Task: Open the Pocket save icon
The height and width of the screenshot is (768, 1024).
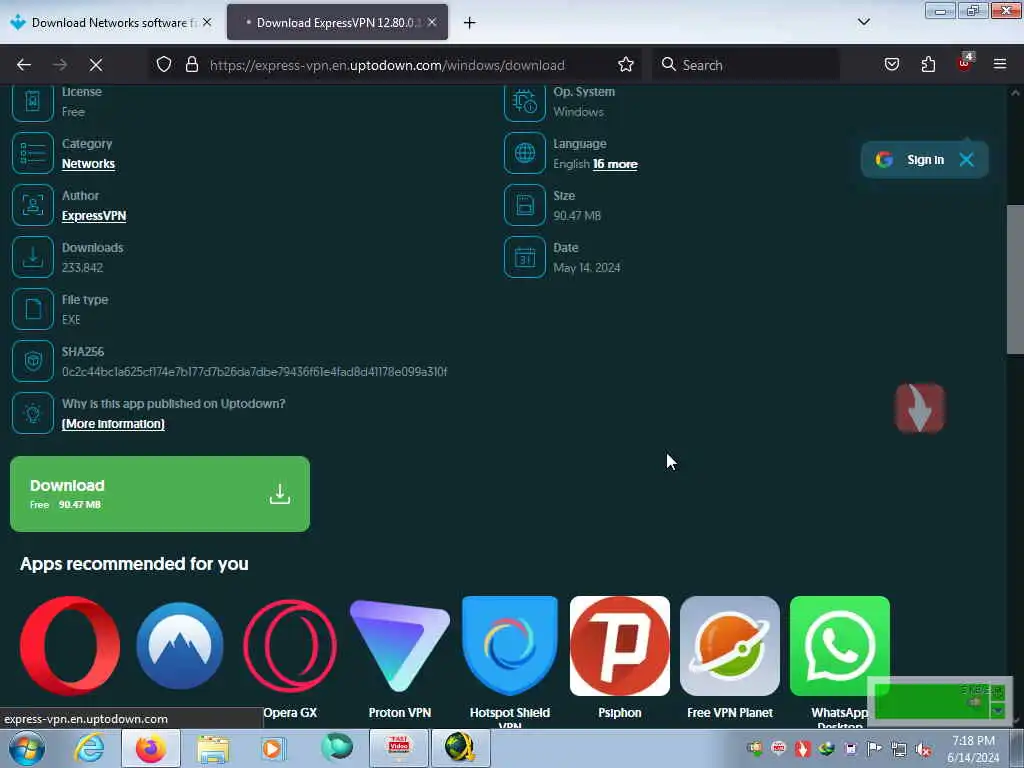Action: click(x=891, y=65)
